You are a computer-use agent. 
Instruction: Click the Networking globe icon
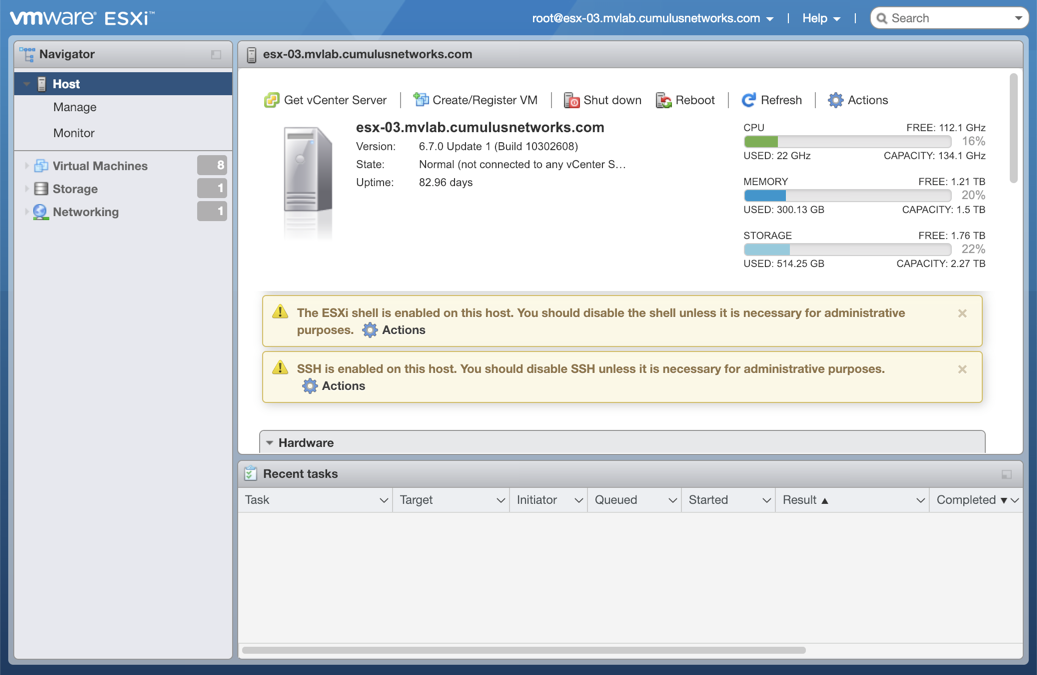tap(41, 212)
